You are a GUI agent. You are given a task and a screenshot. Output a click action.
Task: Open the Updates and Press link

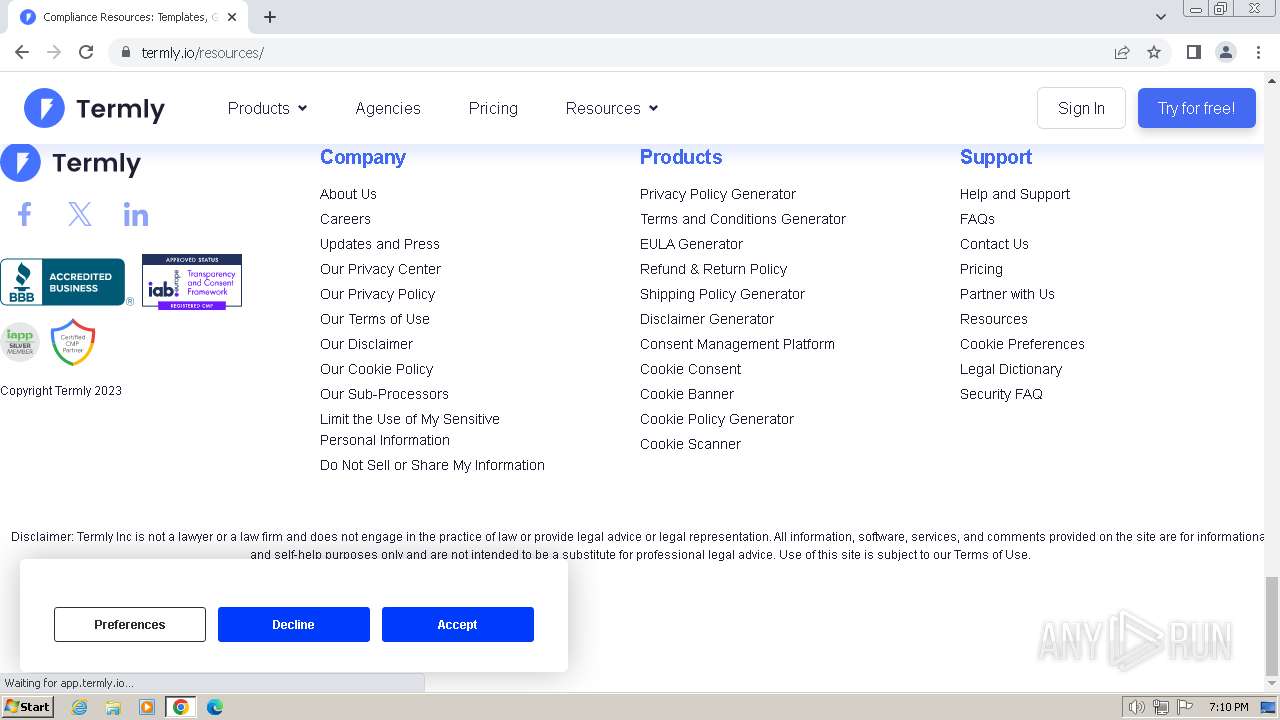[380, 244]
